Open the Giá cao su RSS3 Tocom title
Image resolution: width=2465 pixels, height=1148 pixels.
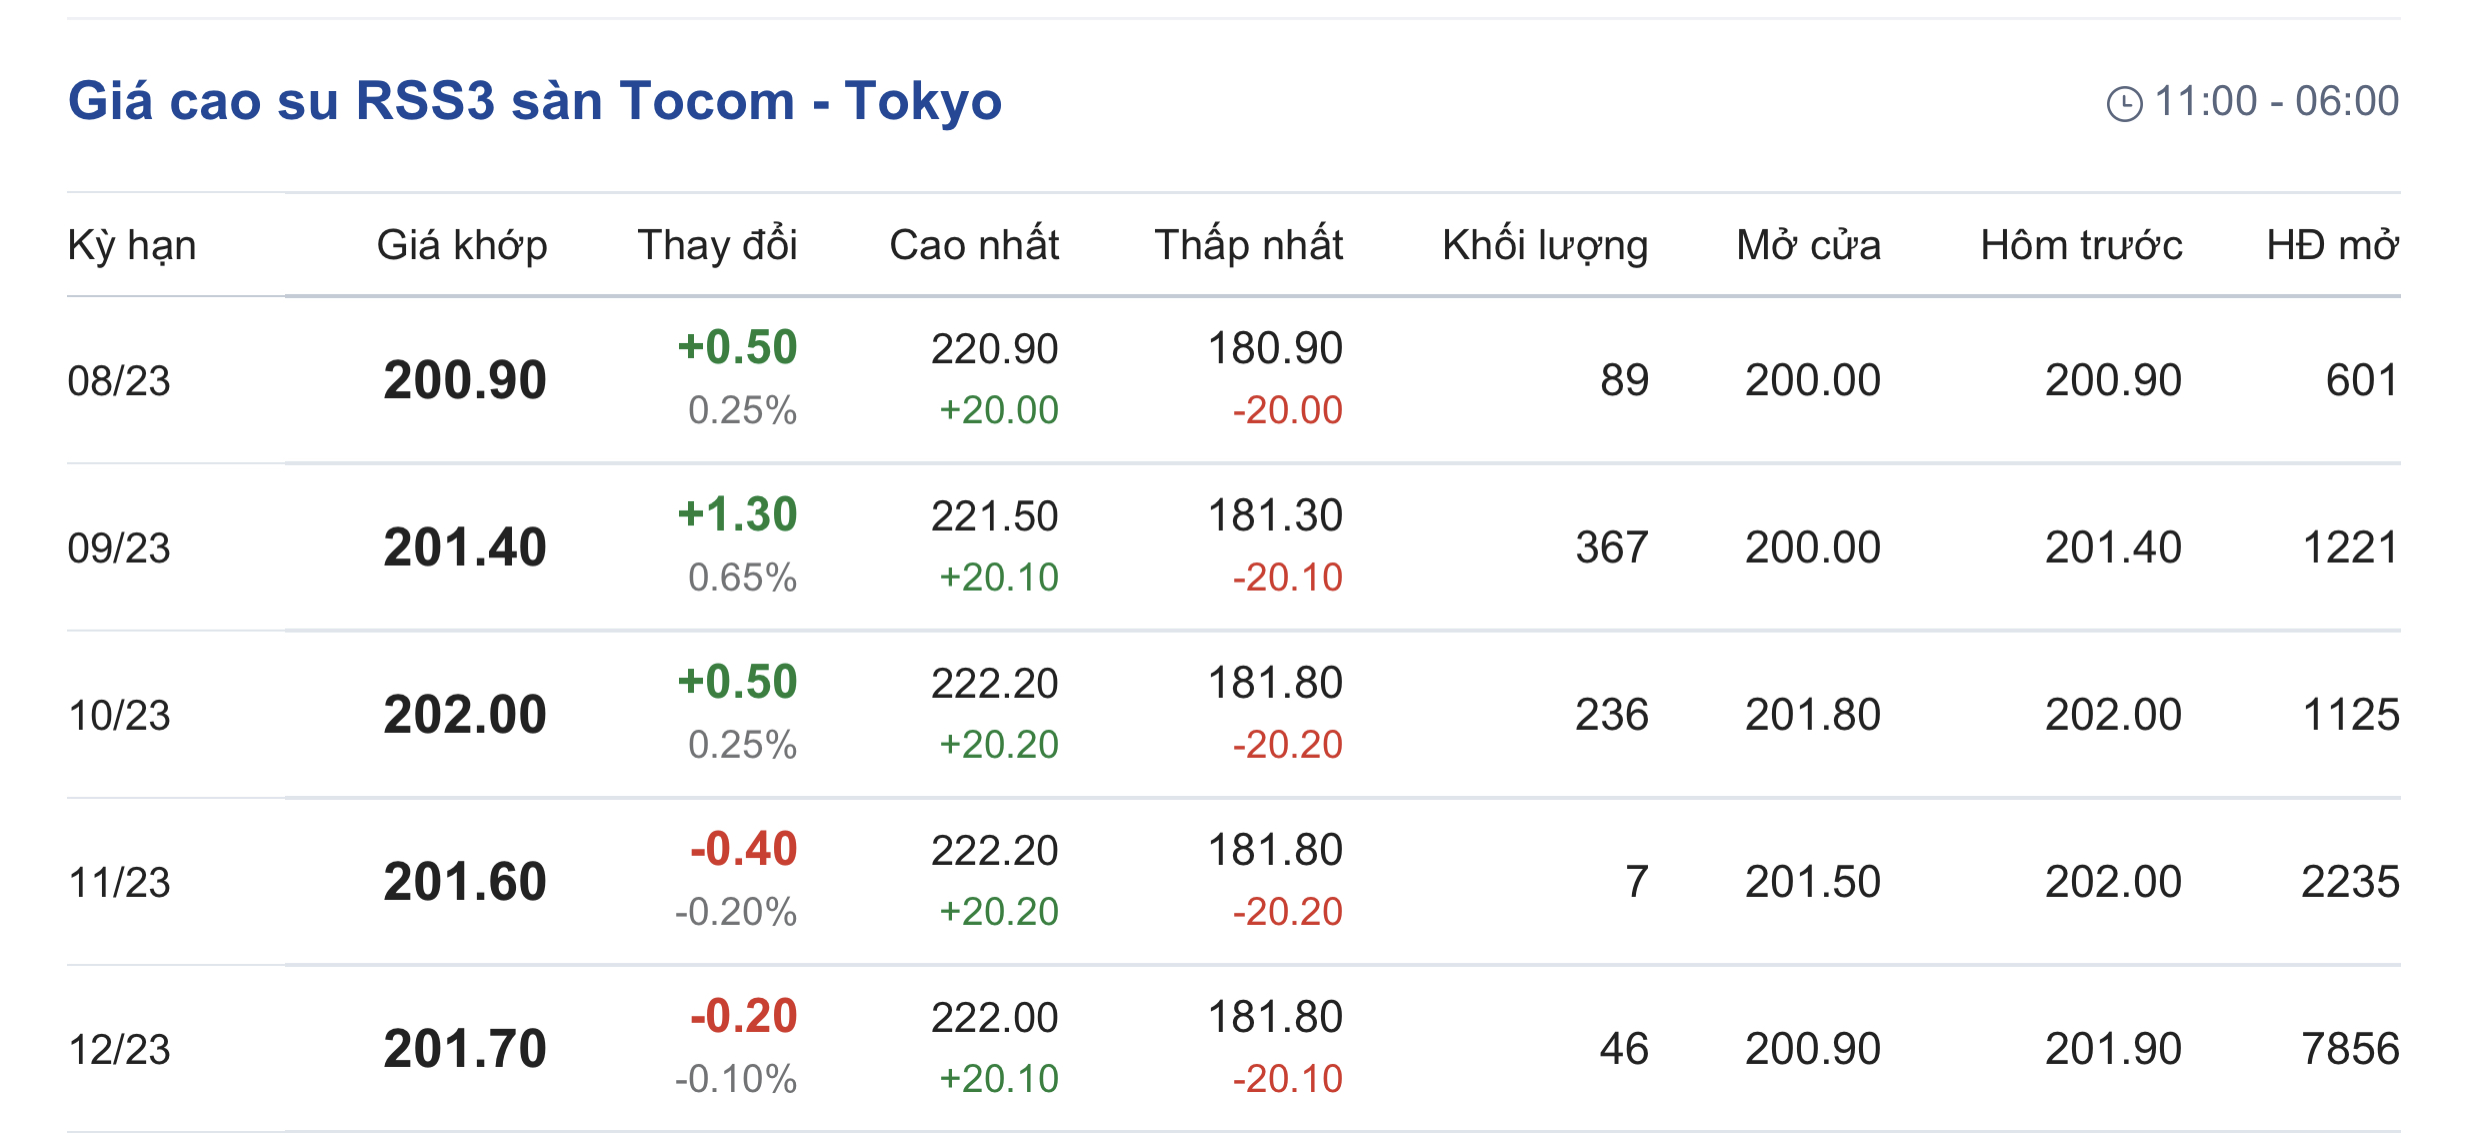coord(535,102)
